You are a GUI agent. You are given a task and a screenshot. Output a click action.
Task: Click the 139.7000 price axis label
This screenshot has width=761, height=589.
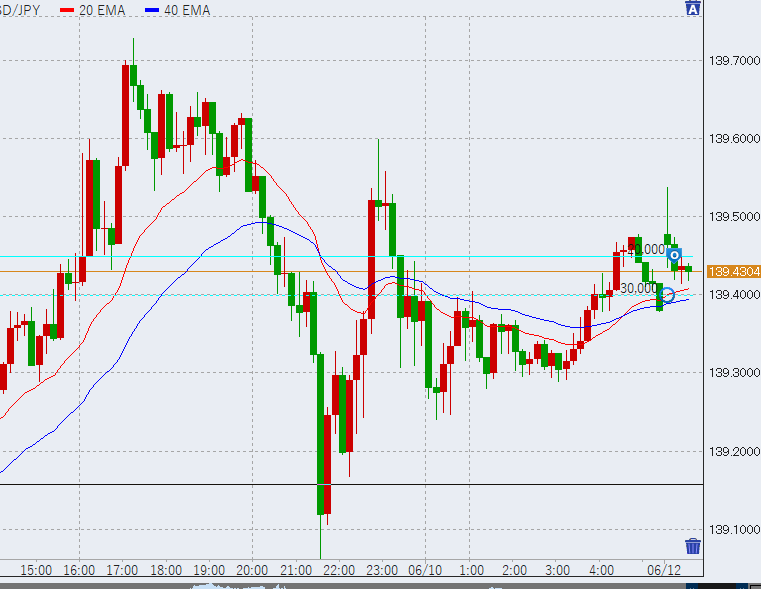click(733, 61)
